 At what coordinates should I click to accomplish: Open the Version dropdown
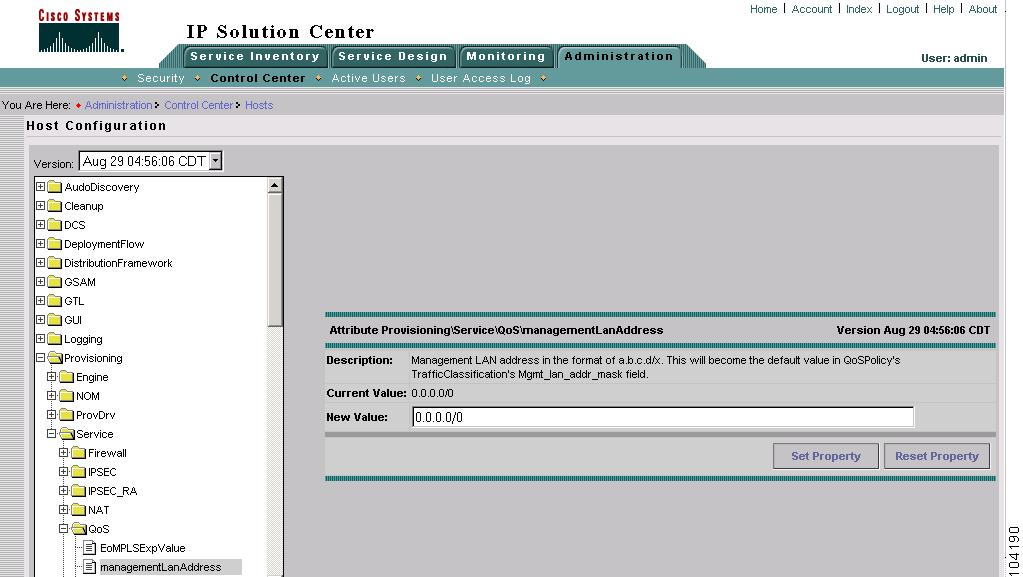[215, 161]
